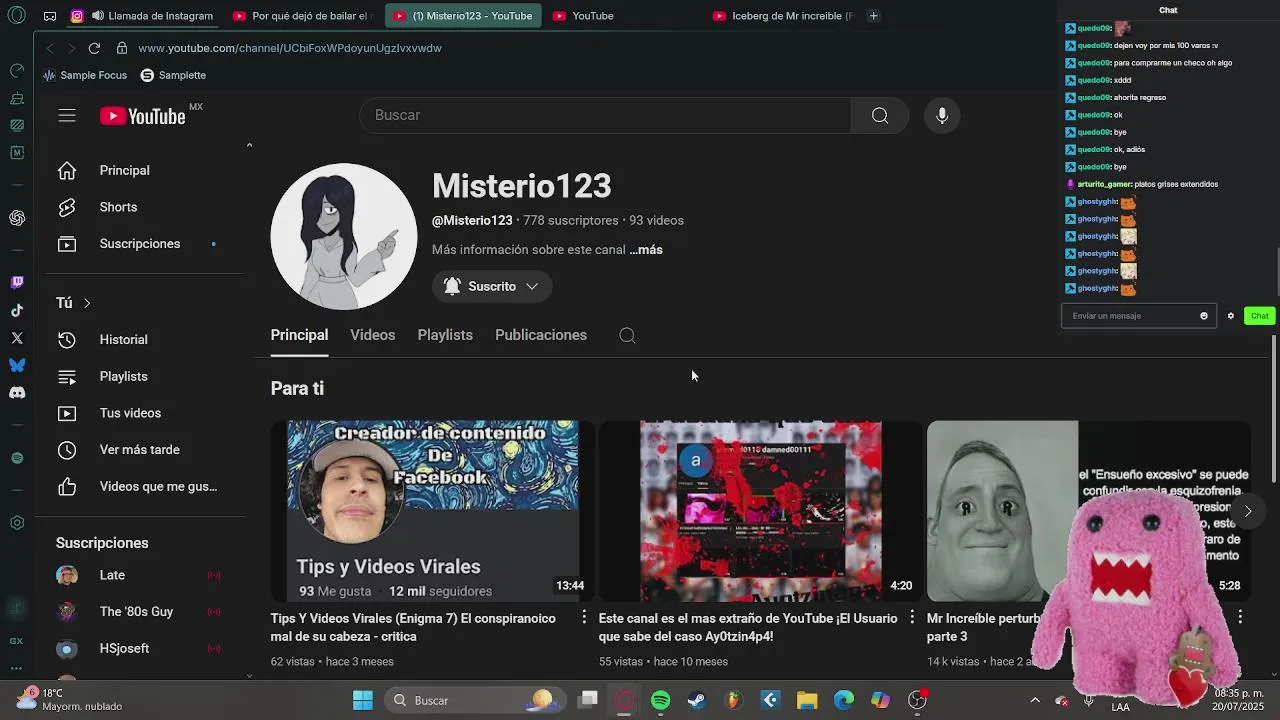Screen dimensions: 1280x720
Task: Expand the Tú section chevron
Action: click(x=87, y=303)
